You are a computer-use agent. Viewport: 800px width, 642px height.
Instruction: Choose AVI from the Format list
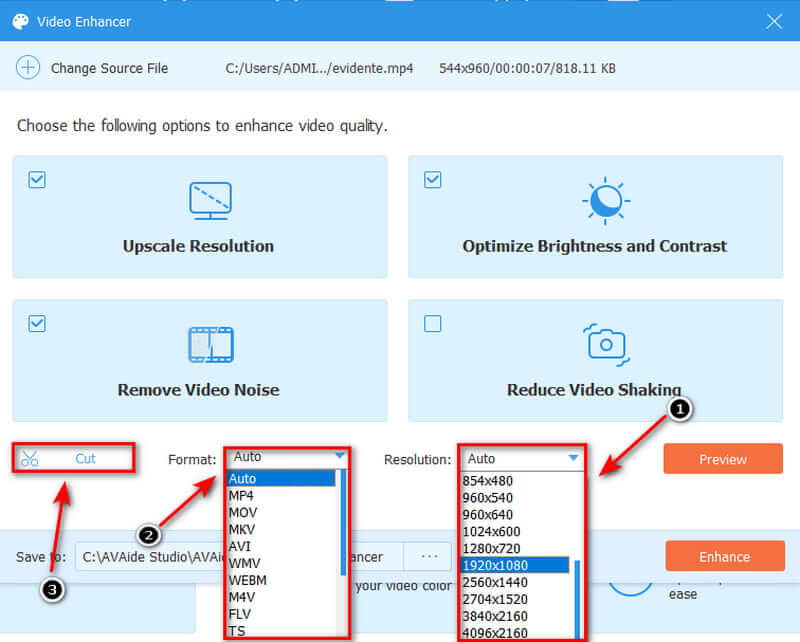pos(281,546)
